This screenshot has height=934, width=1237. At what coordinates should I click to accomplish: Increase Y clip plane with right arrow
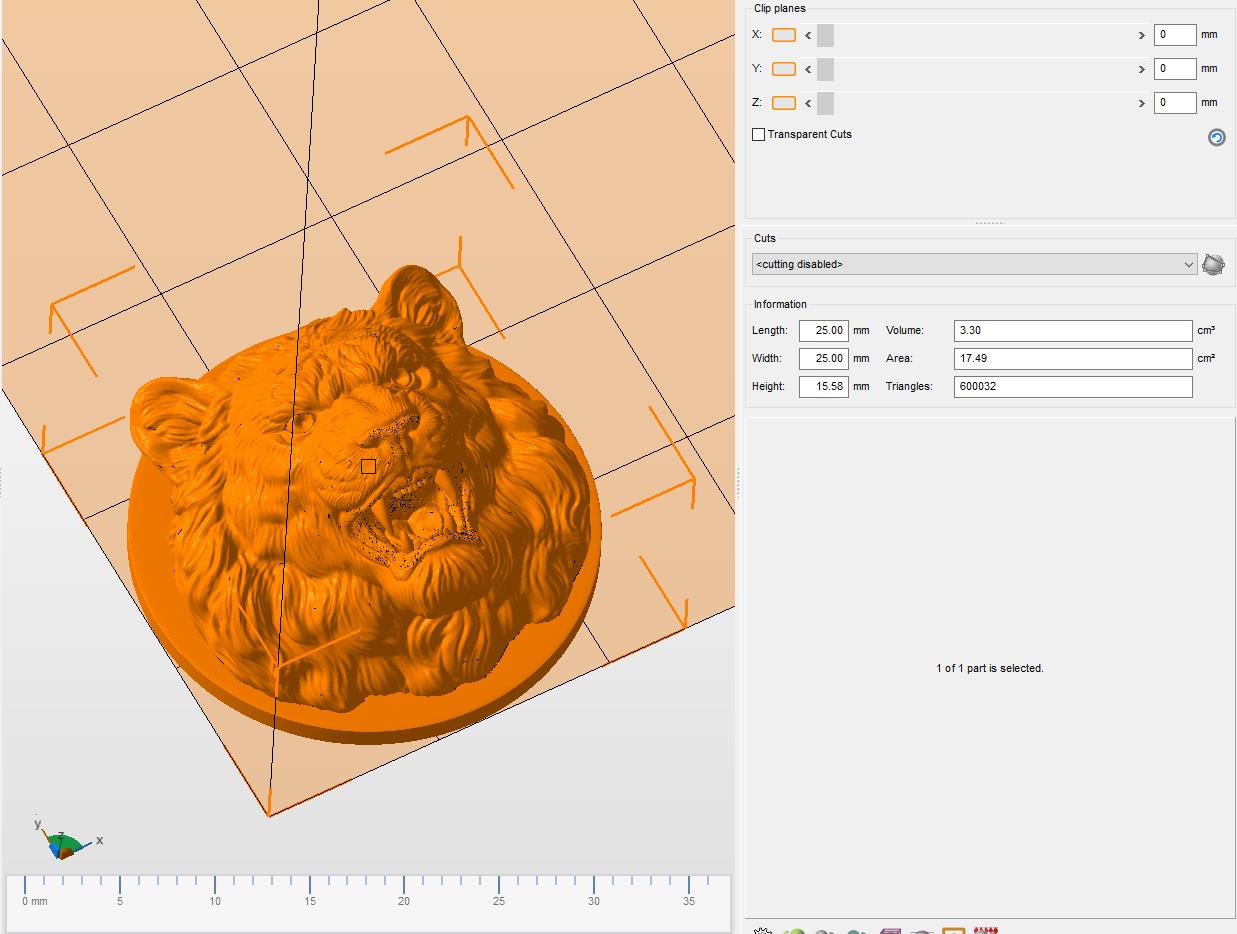coord(1141,69)
